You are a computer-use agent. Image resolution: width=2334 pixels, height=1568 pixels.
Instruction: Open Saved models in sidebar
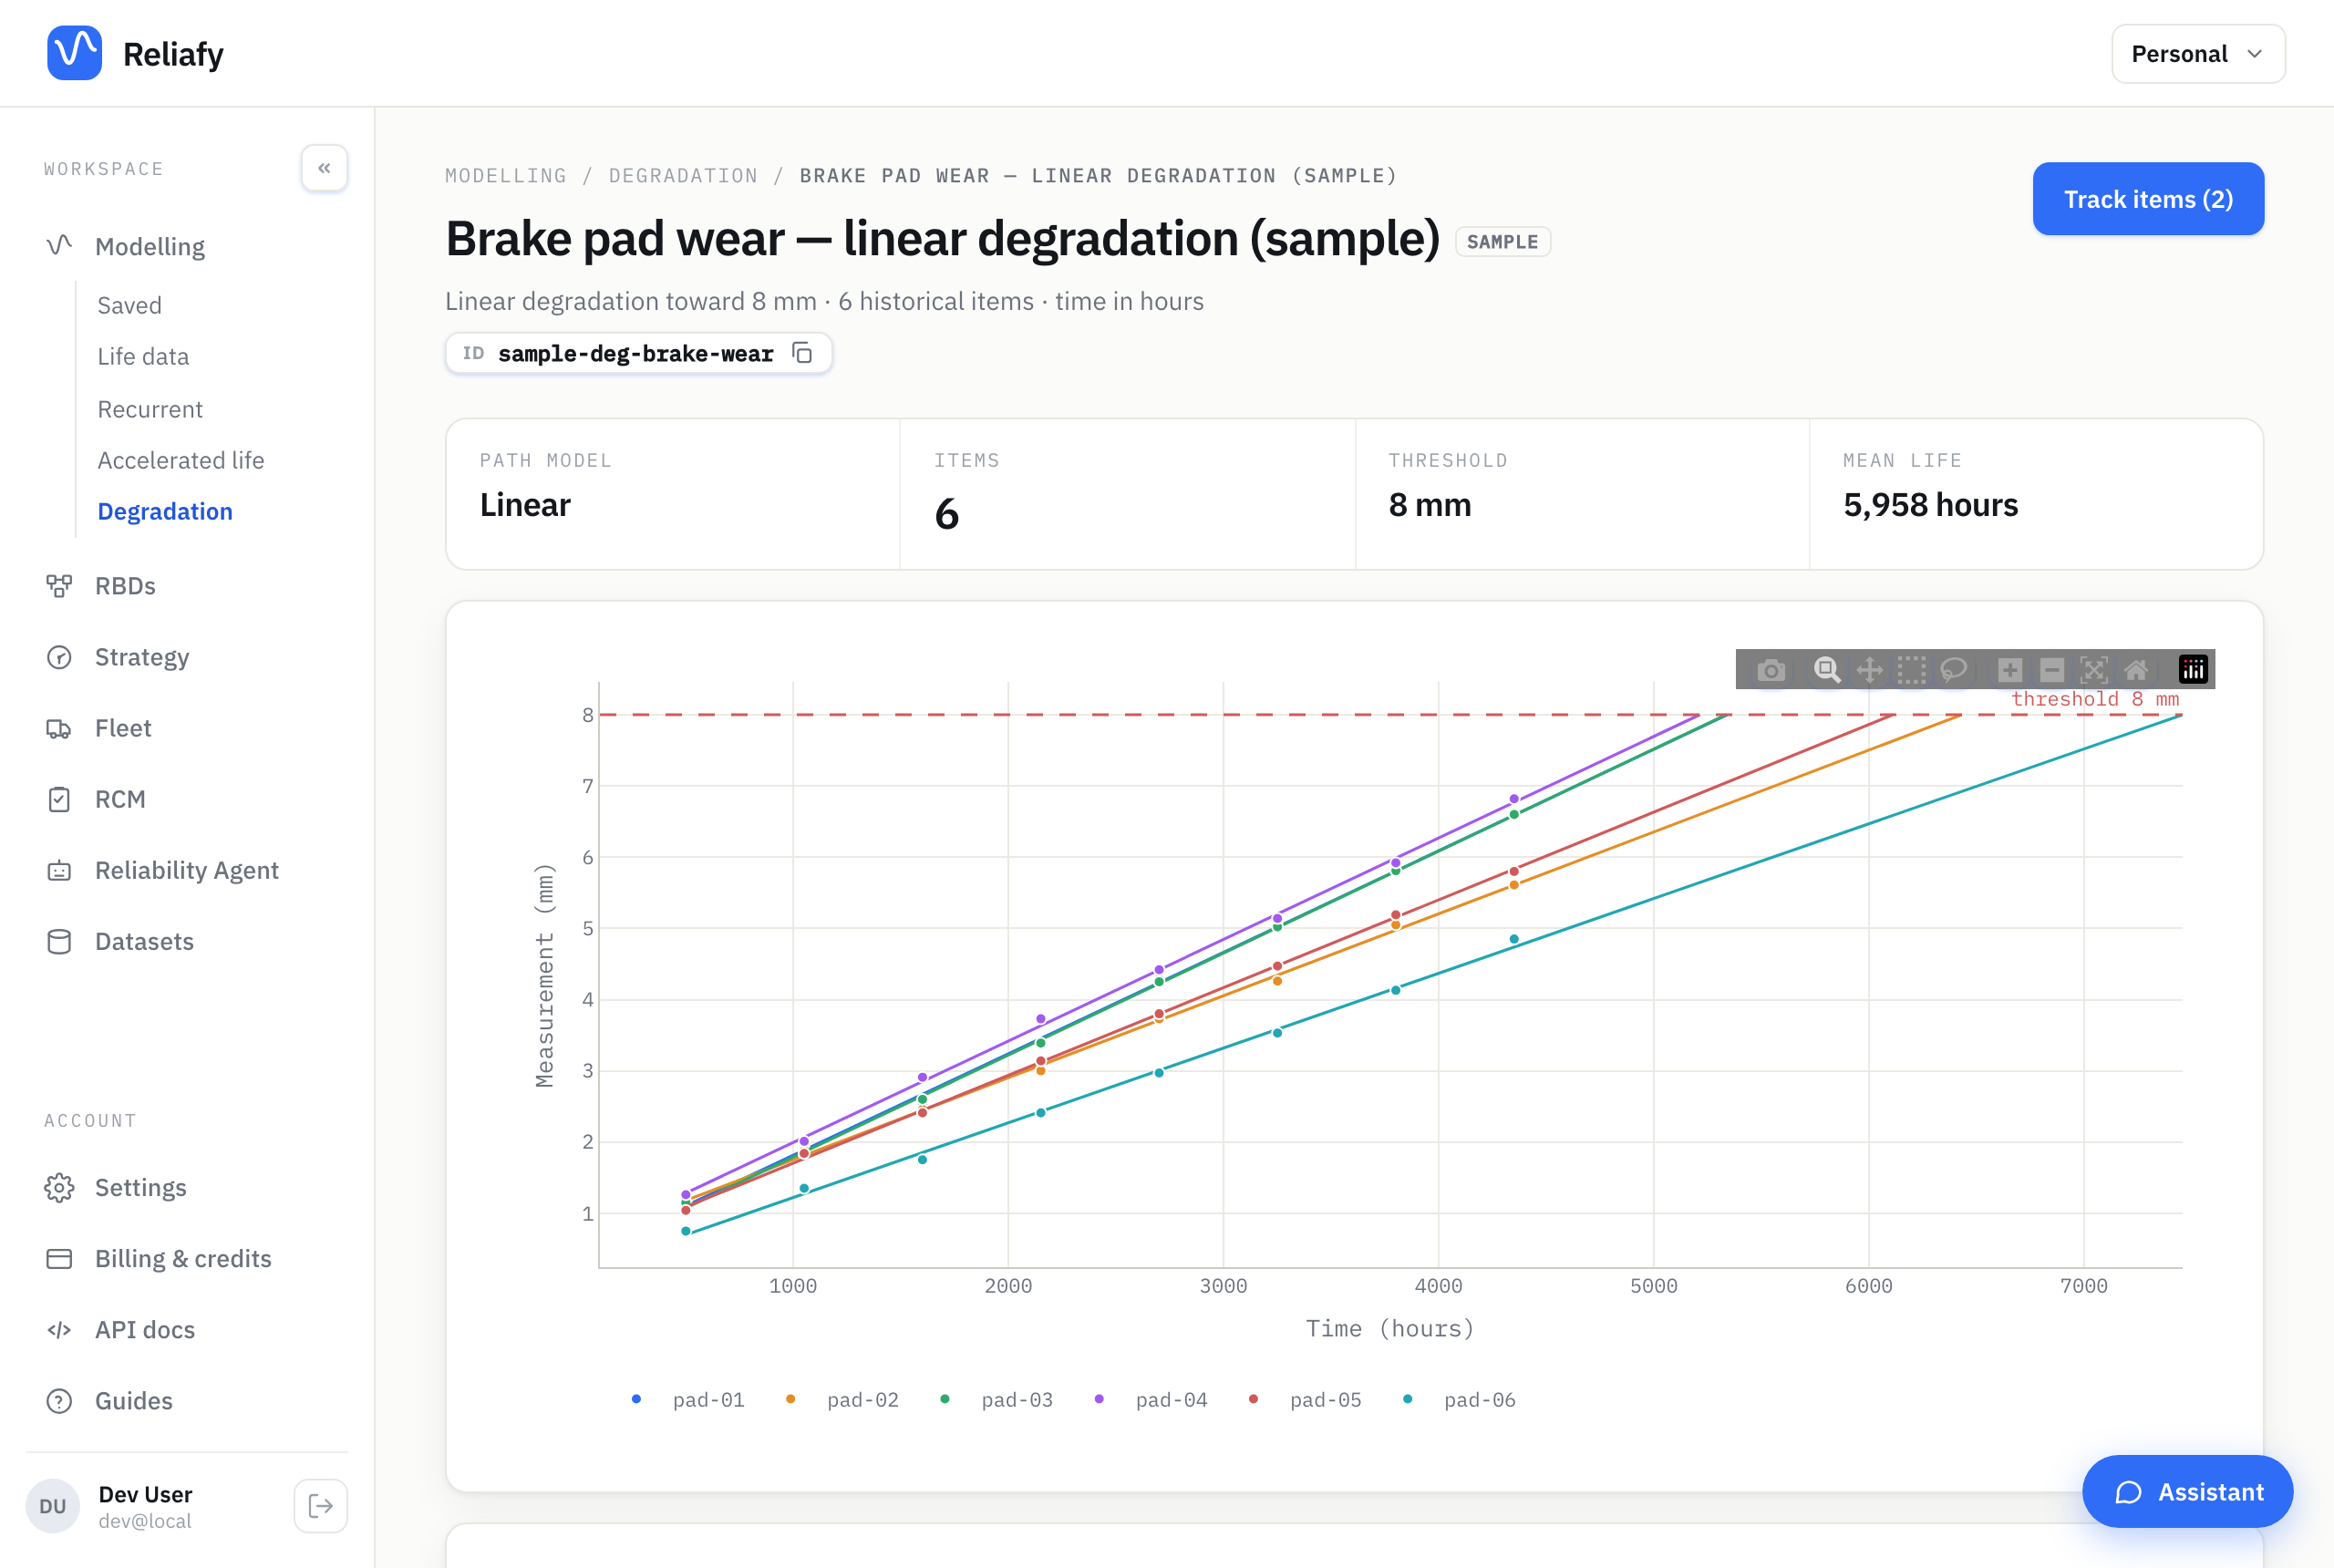tap(129, 305)
